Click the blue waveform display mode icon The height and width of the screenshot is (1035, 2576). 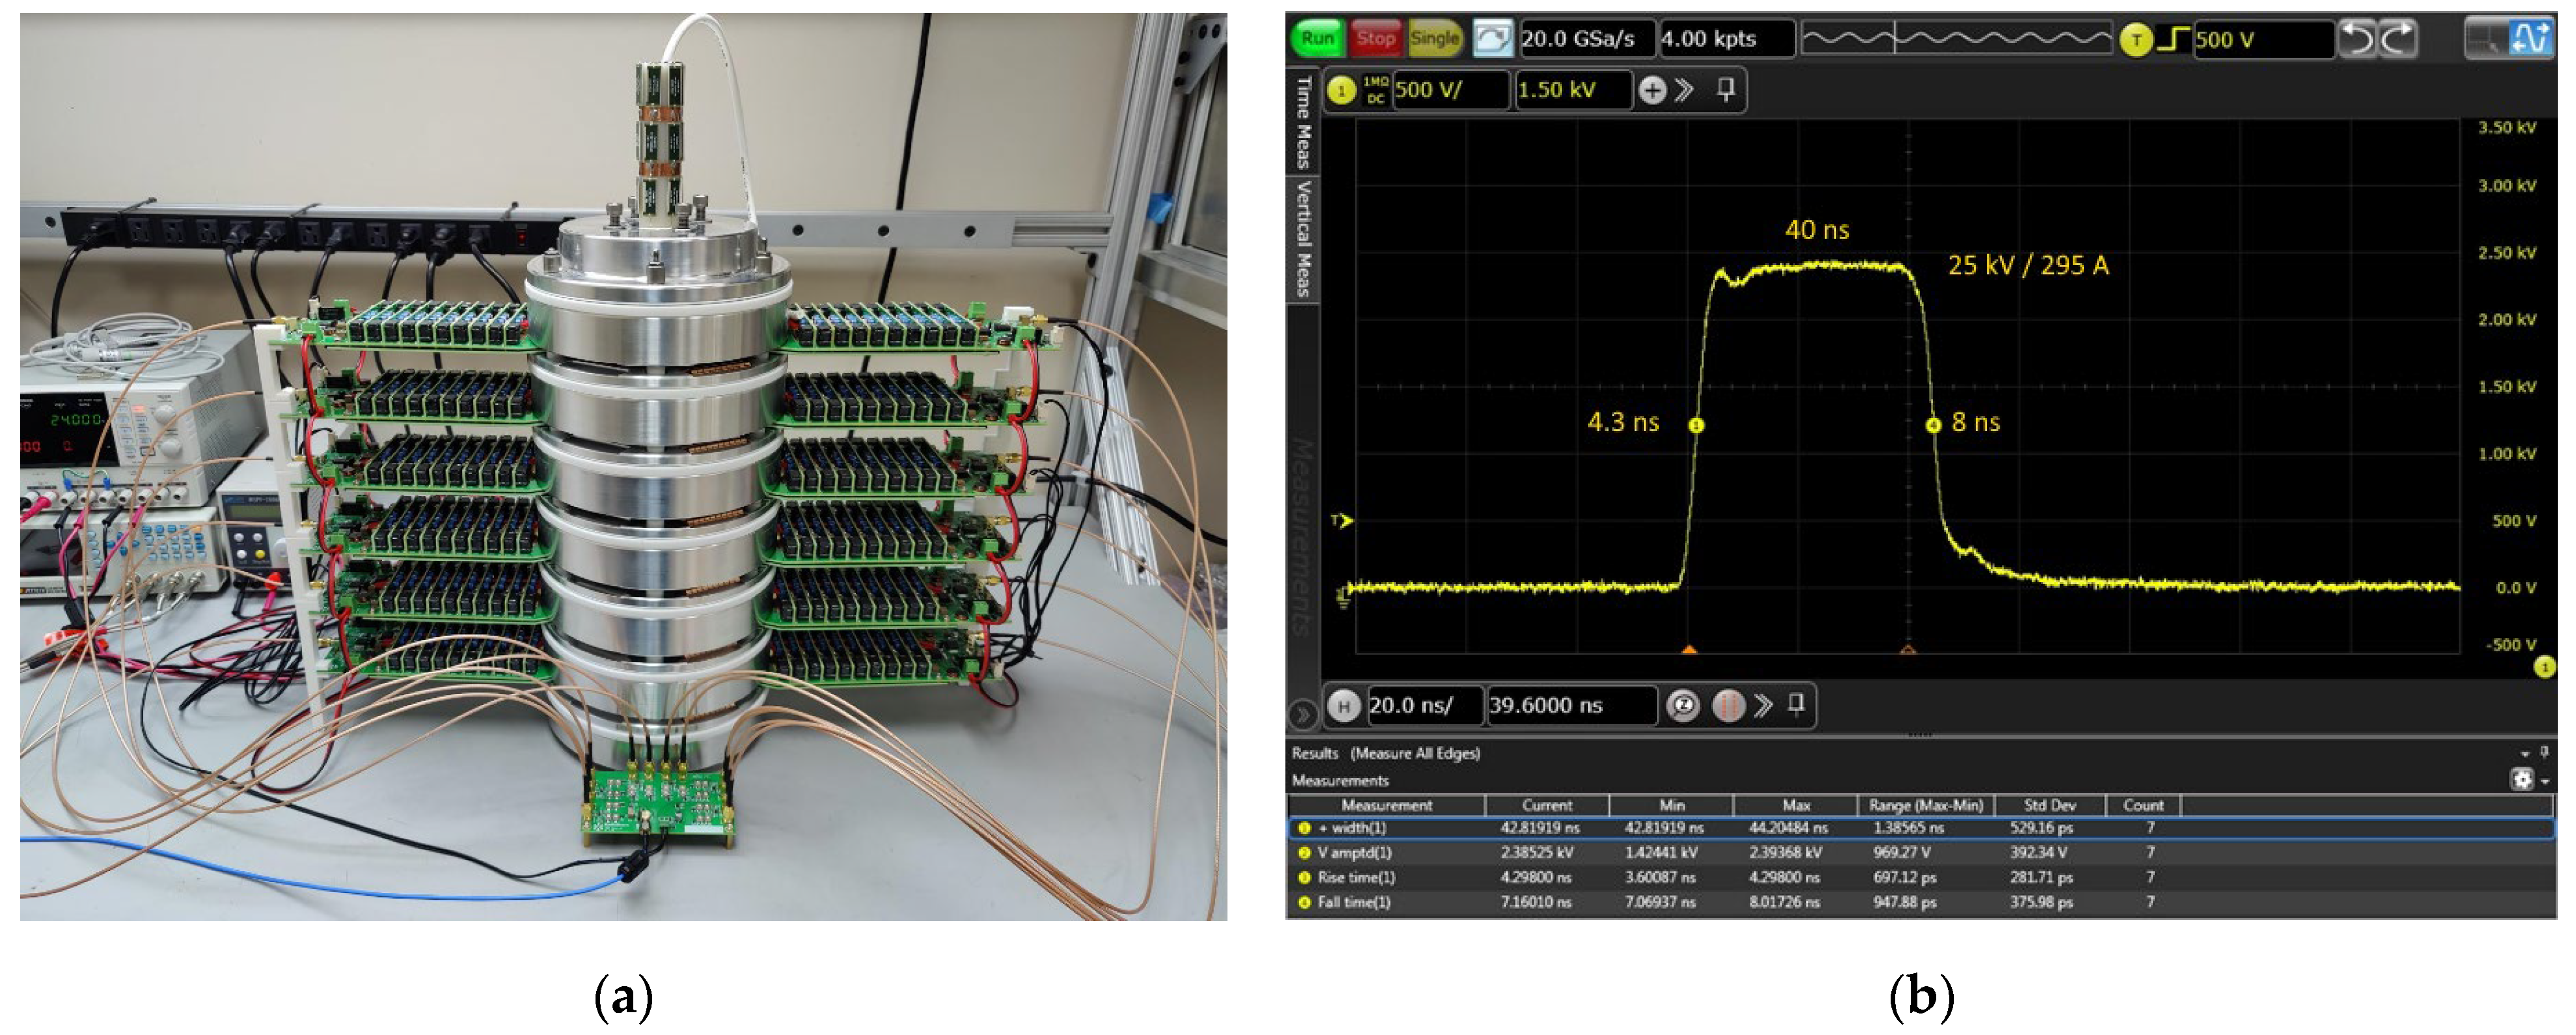pyautogui.click(x=2531, y=39)
